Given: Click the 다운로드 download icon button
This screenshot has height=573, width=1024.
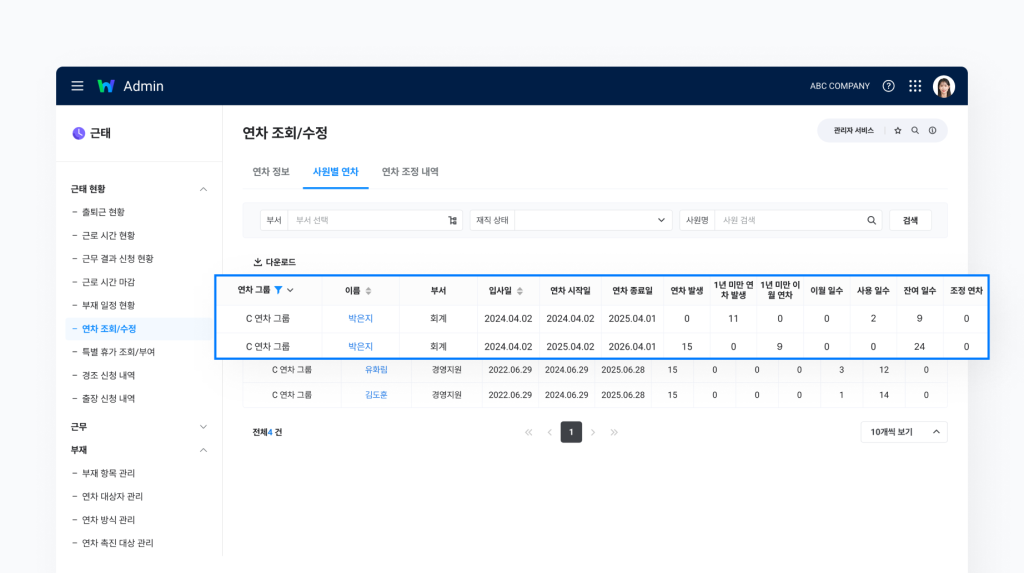Looking at the screenshot, I should click(274, 262).
